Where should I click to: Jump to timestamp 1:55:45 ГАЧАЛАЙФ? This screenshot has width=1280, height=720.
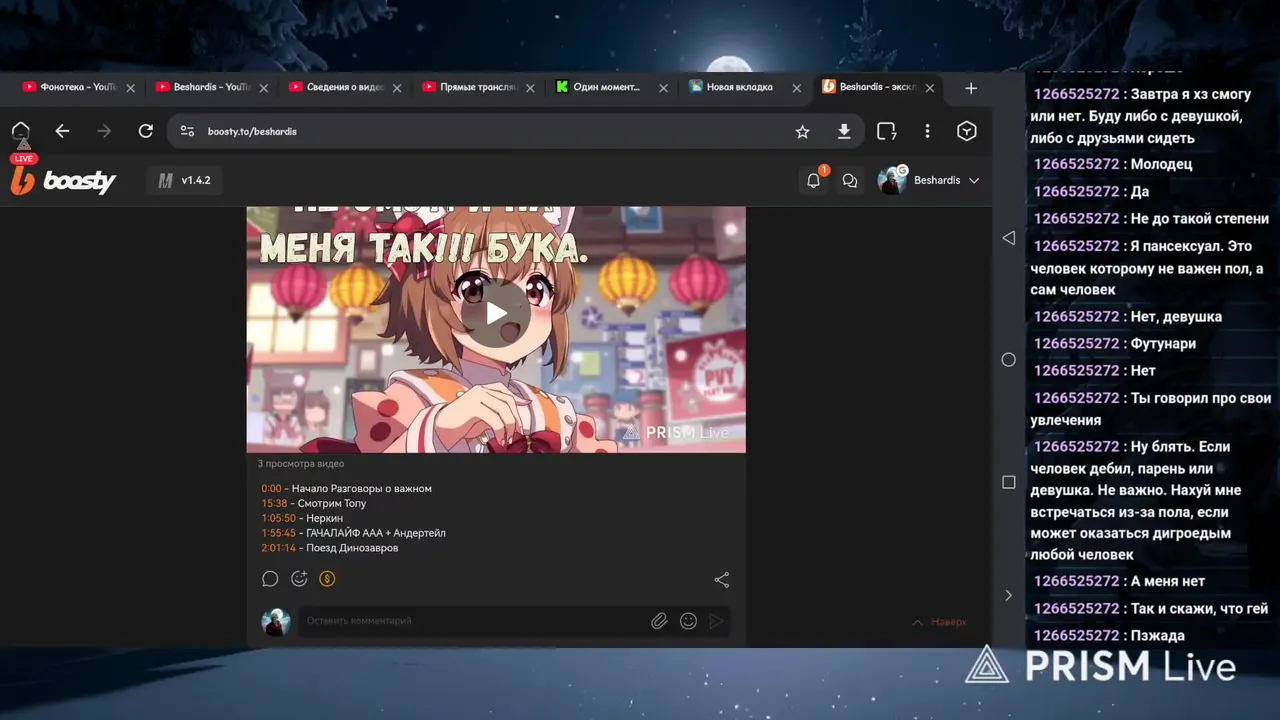click(279, 533)
